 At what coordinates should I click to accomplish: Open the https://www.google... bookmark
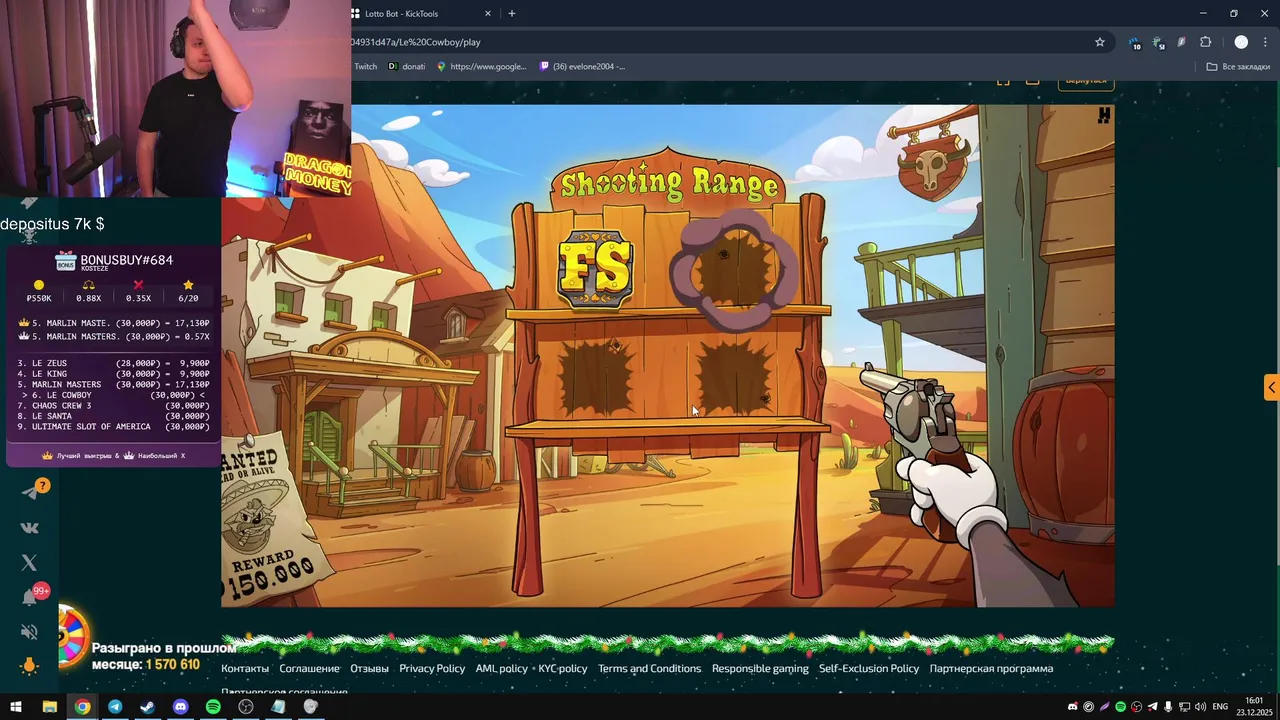(x=481, y=66)
